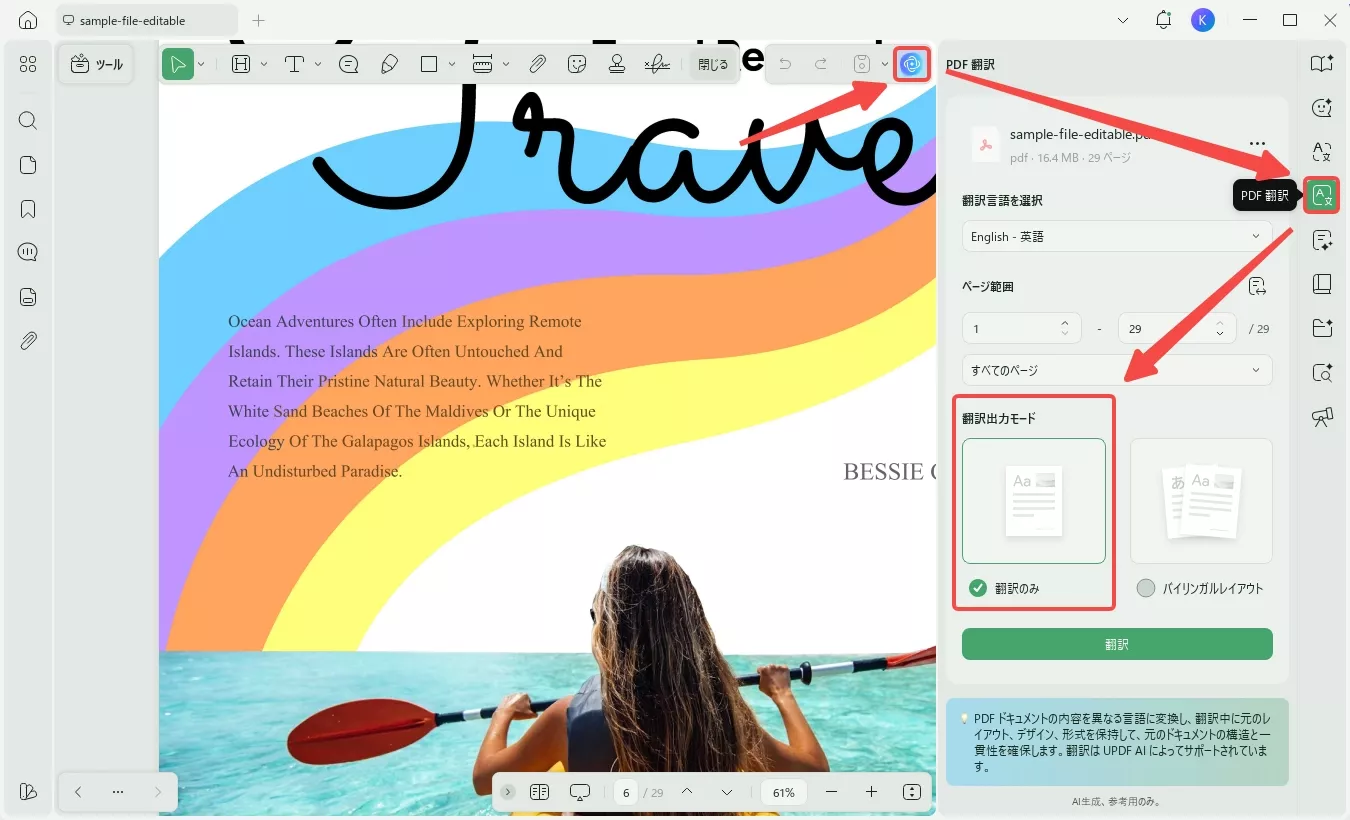This screenshot has height=820, width=1350.
Task: Click the 閉じる close toolbar button
Action: (x=713, y=65)
